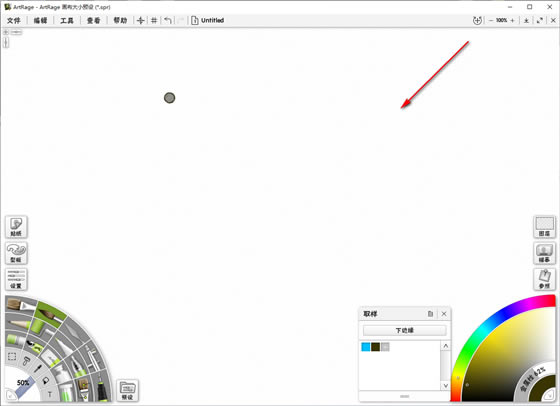Select the cyan sample swatch
This screenshot has width=560, height=406.
pyautogui.click(x=366, y=347)
